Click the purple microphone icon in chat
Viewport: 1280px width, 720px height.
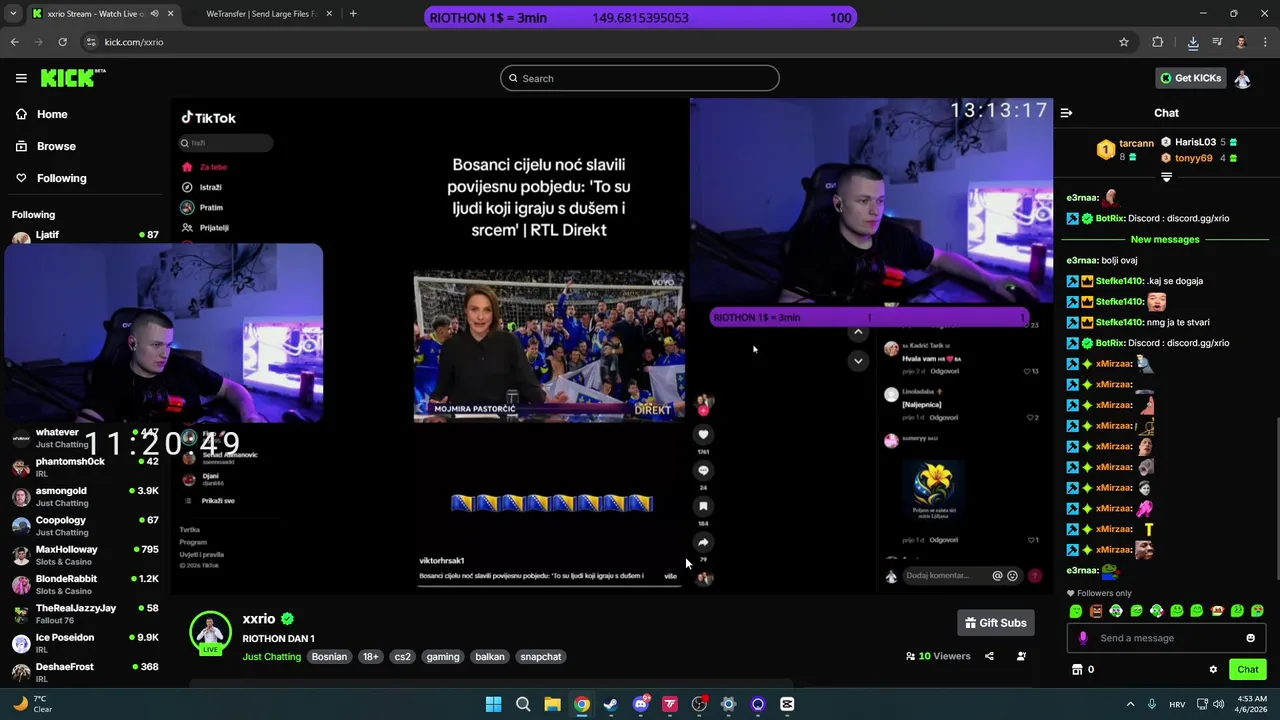pos(1082,638)
